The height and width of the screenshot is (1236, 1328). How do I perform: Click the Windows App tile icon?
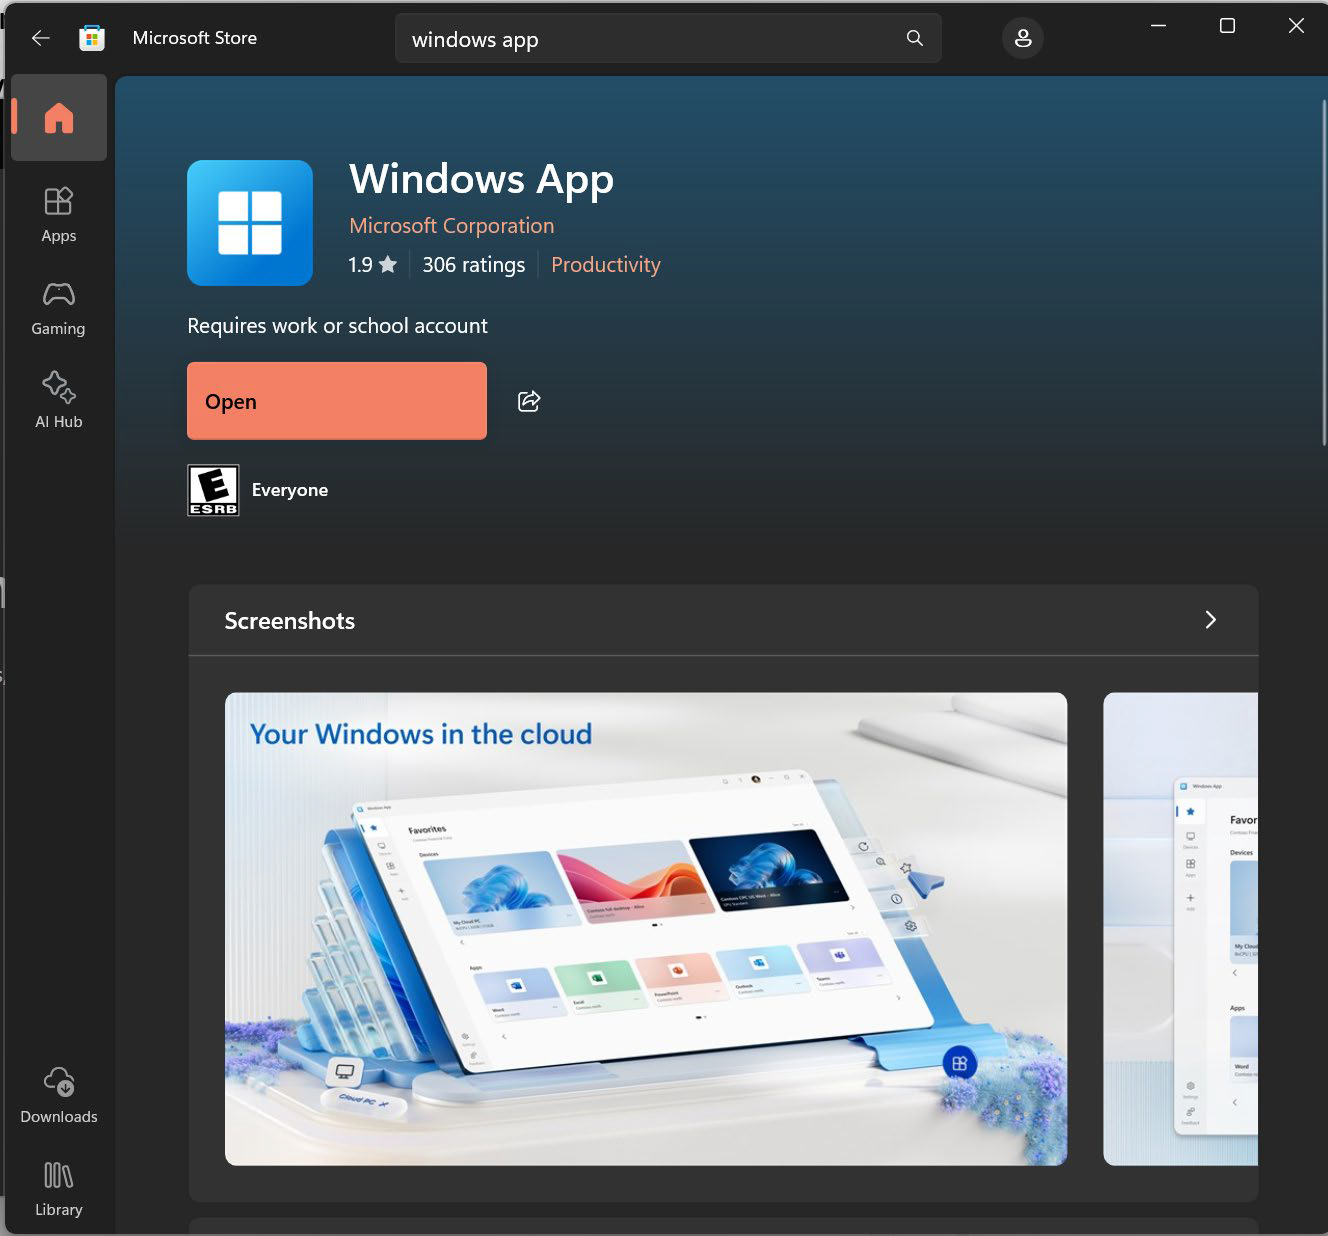coord(250,223)
